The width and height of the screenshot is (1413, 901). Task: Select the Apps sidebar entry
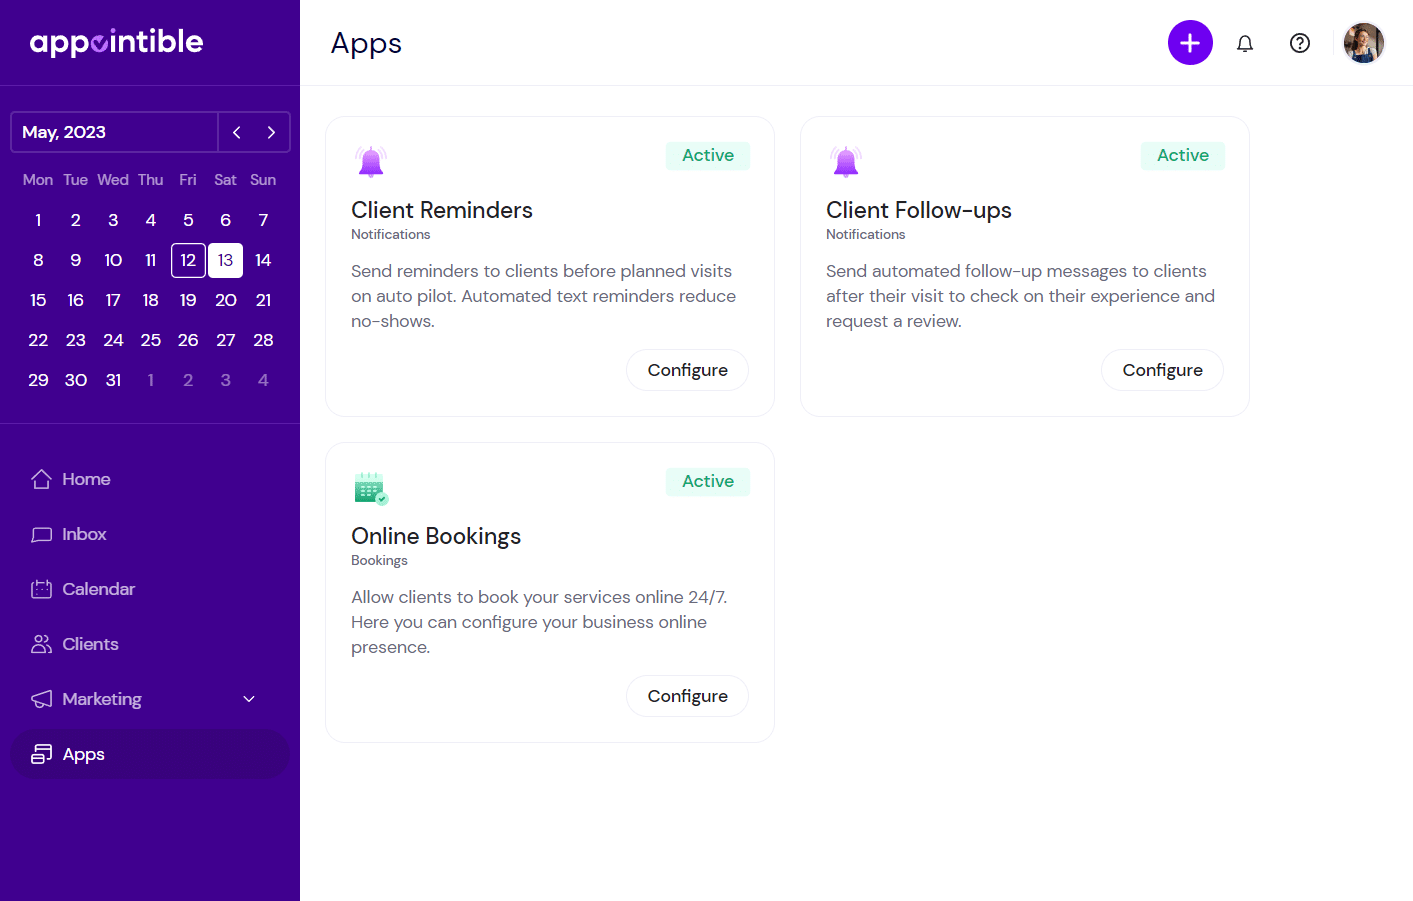(x=83, y=754)
